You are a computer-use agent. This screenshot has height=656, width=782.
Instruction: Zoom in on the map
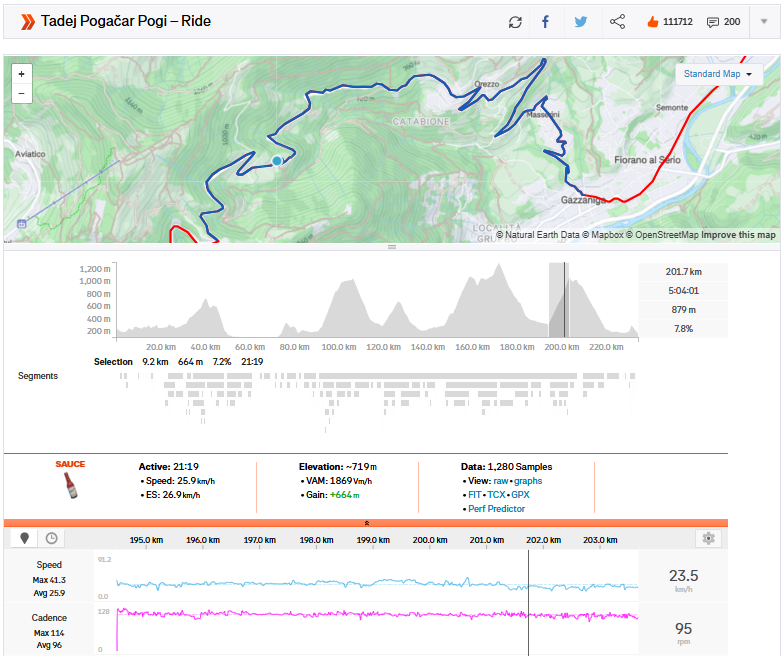(x=21, y=74)
